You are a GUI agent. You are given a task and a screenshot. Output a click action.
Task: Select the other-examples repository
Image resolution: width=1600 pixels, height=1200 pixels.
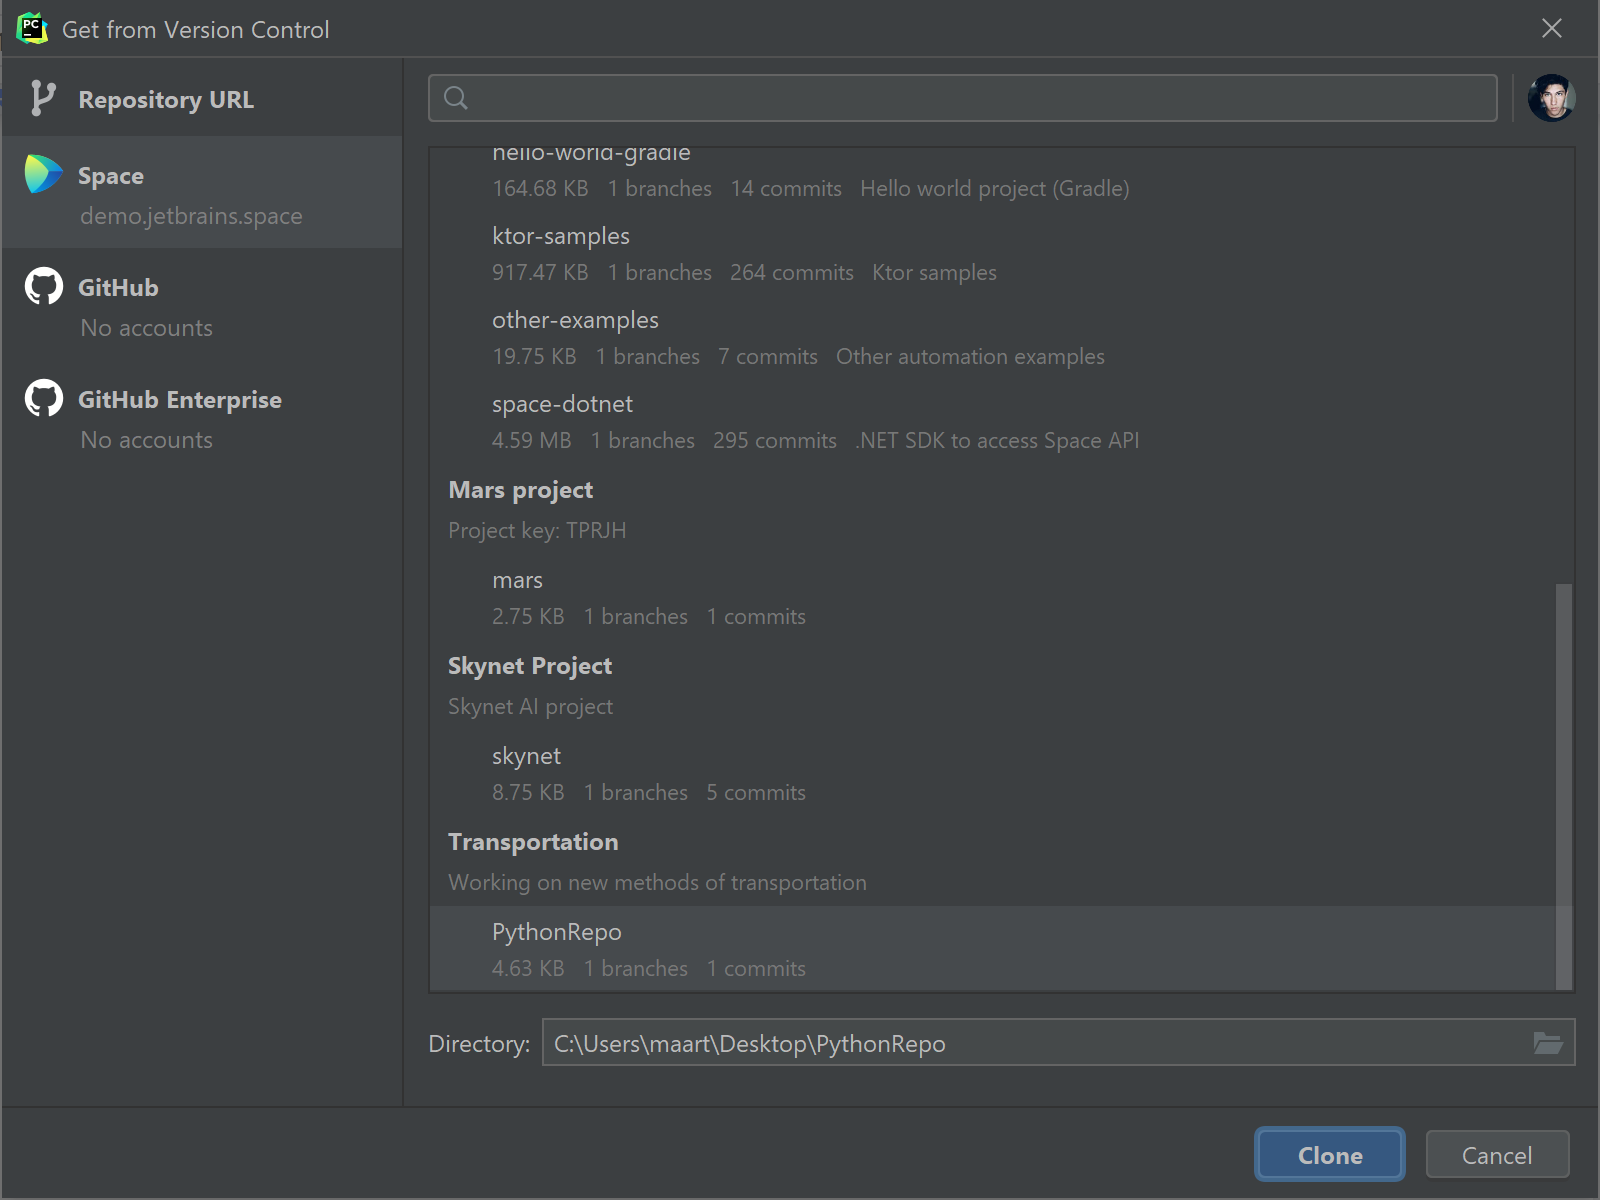click(575, 321)
